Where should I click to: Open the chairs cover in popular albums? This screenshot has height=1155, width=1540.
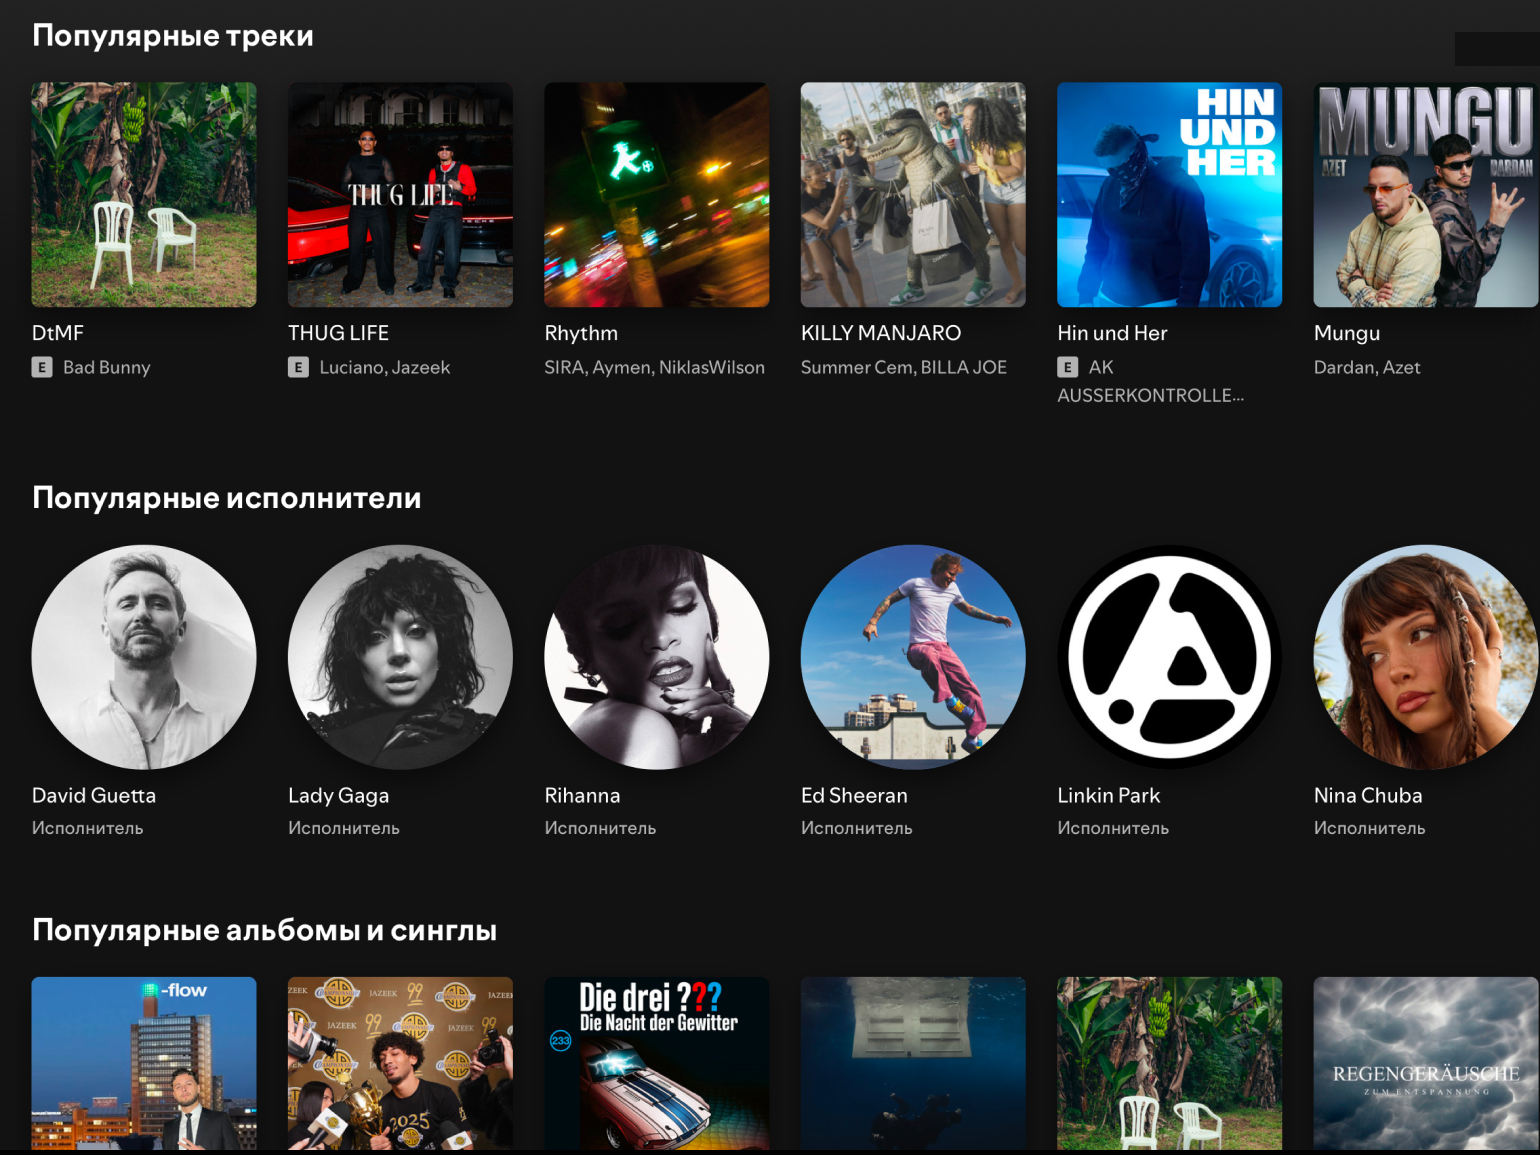[1170, 1064]
